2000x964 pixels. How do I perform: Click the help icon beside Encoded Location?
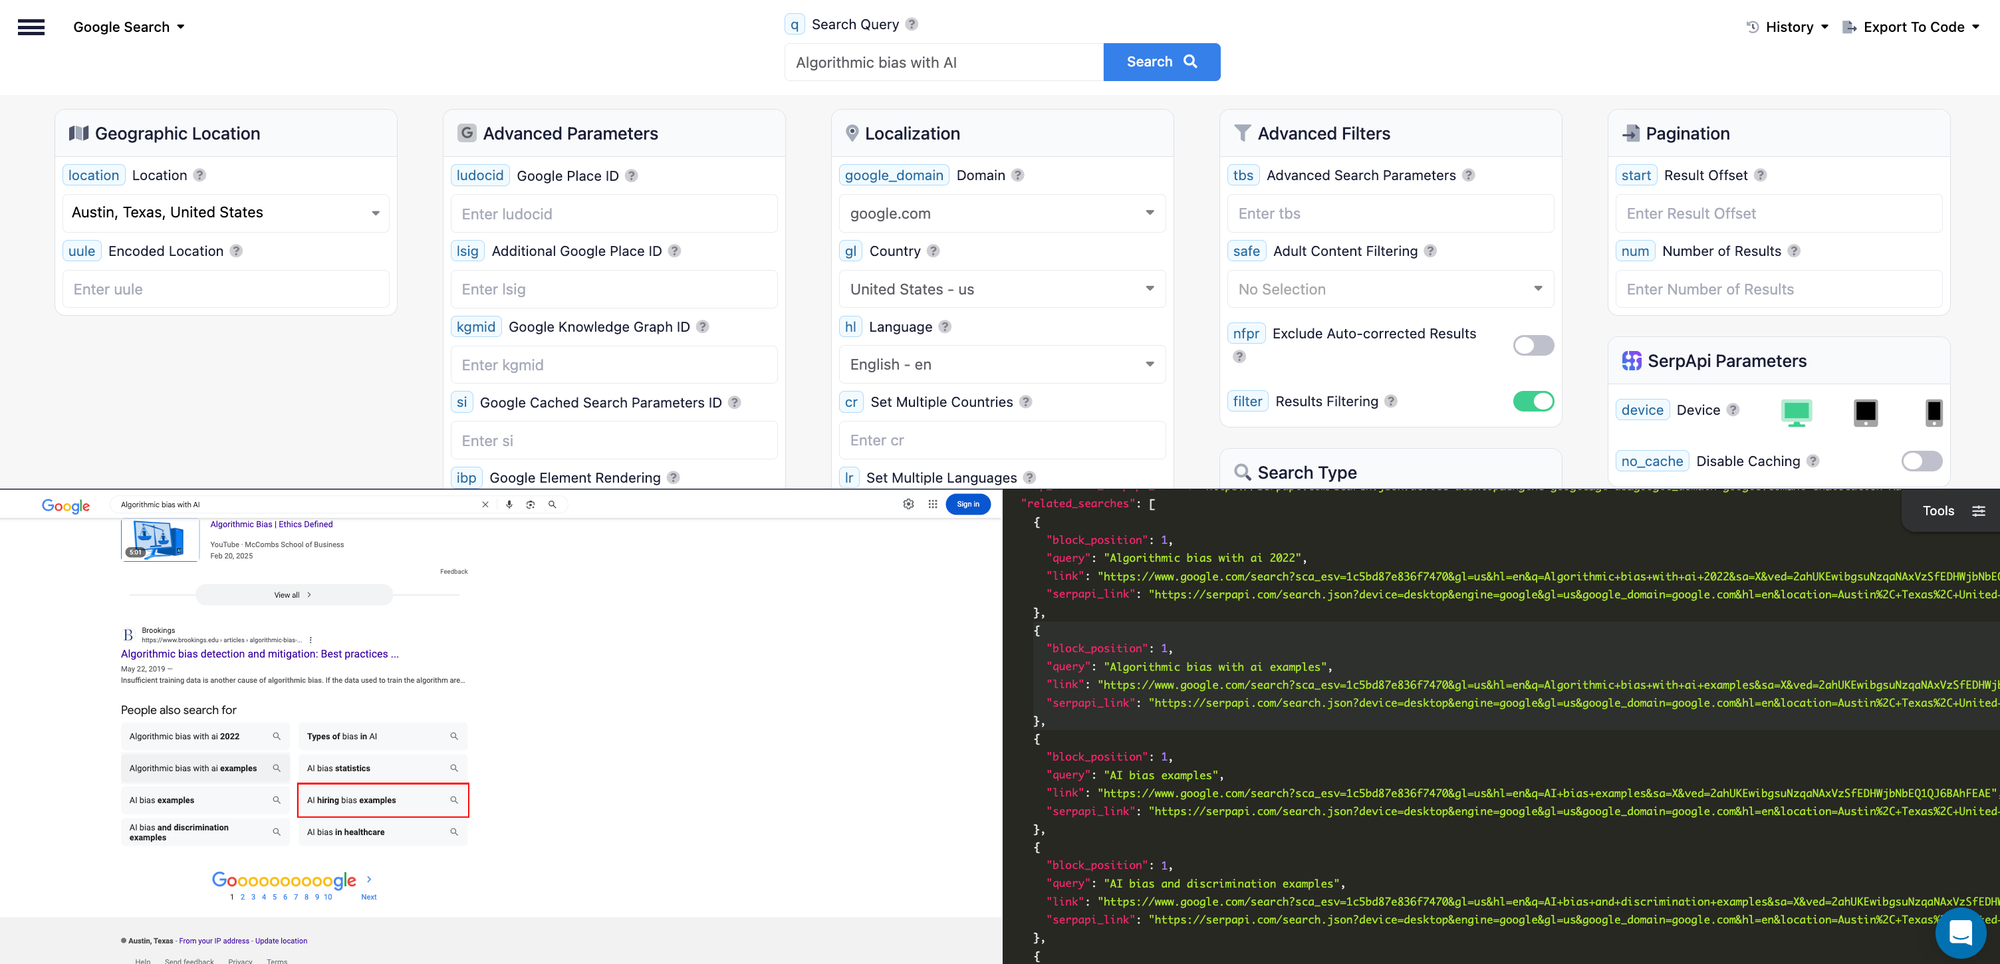coord(236,251)
